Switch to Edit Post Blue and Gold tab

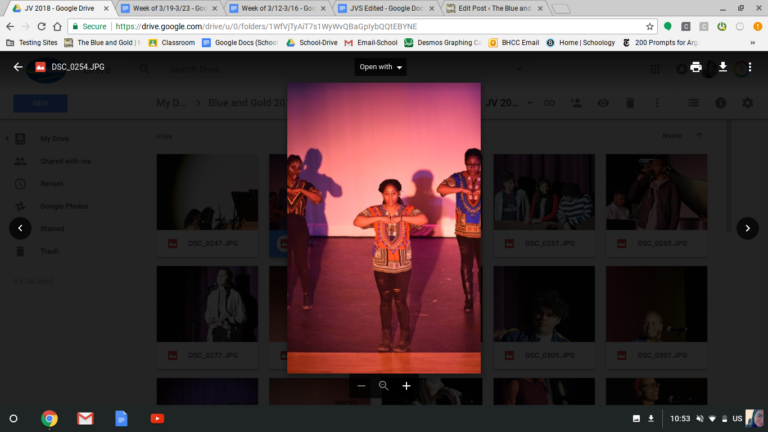(x=495, y=8)
